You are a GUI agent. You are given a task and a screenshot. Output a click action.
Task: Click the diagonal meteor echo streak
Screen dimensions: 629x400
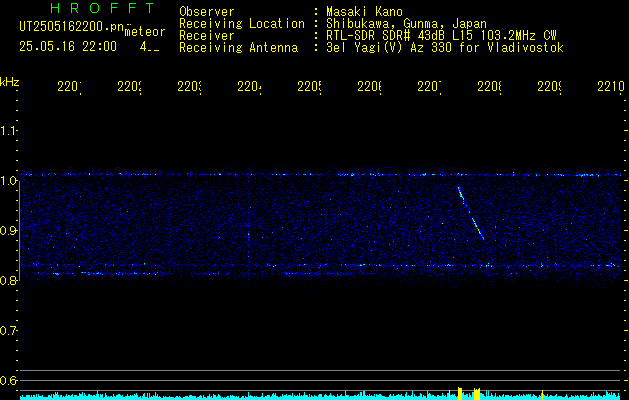tap(471, 213)
